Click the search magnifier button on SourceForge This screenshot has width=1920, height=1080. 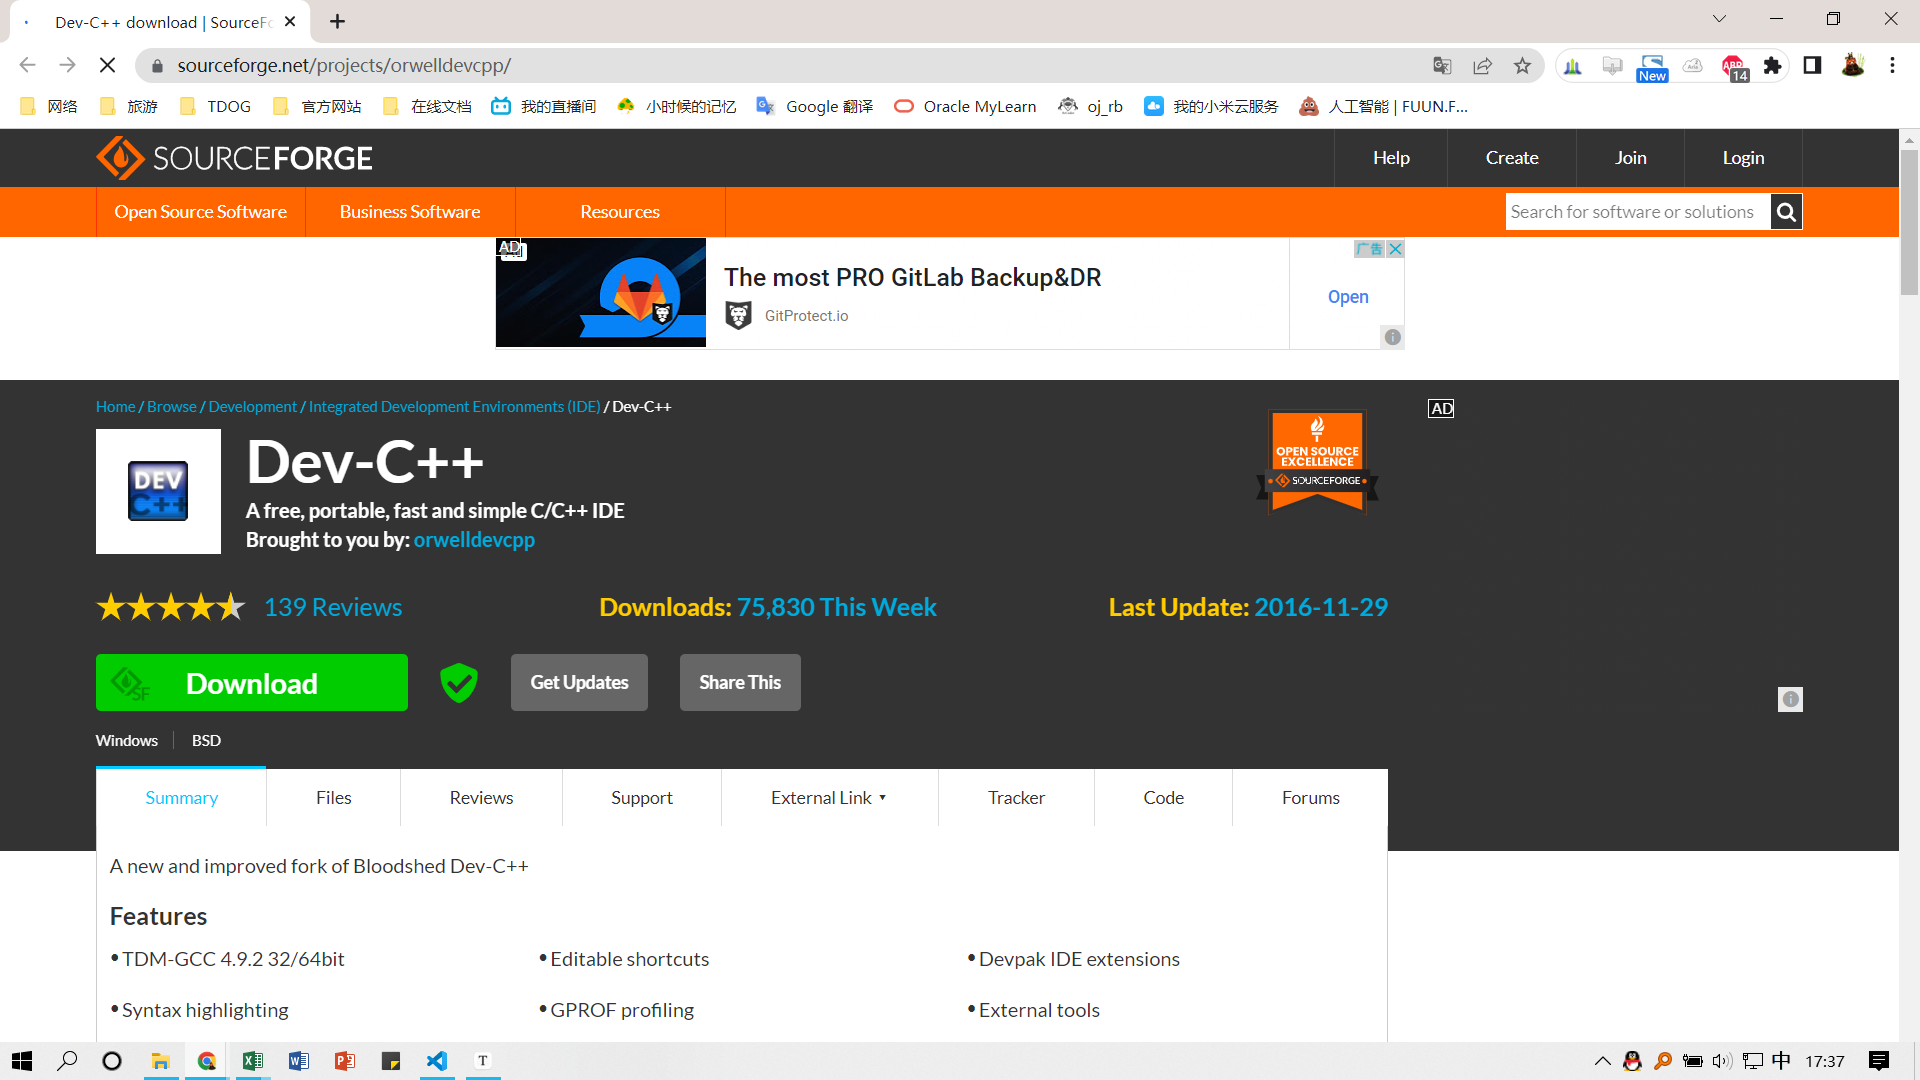coord(1786,212)
